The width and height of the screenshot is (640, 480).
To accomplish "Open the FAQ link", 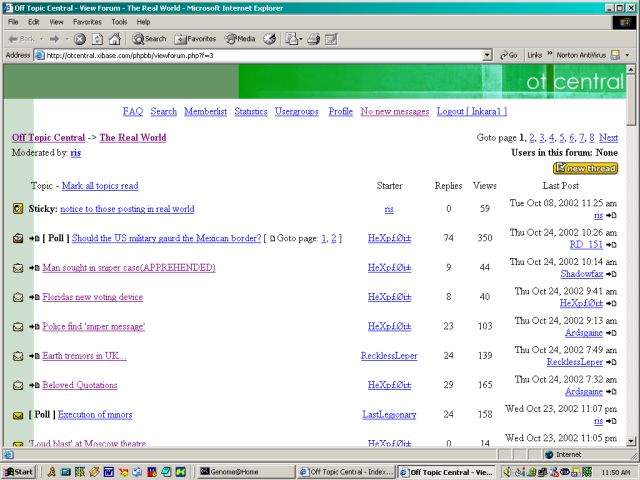I will (133, 111).
